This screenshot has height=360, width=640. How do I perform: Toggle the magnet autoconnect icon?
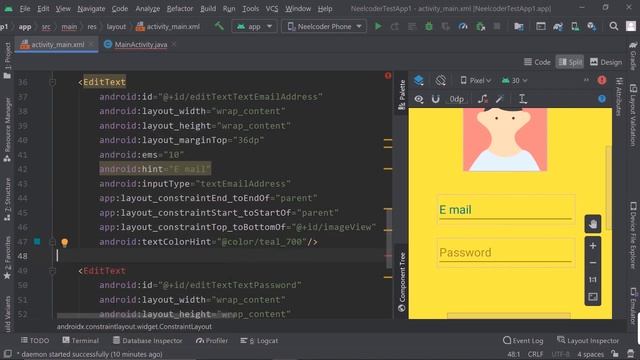(x=436, y=99)
